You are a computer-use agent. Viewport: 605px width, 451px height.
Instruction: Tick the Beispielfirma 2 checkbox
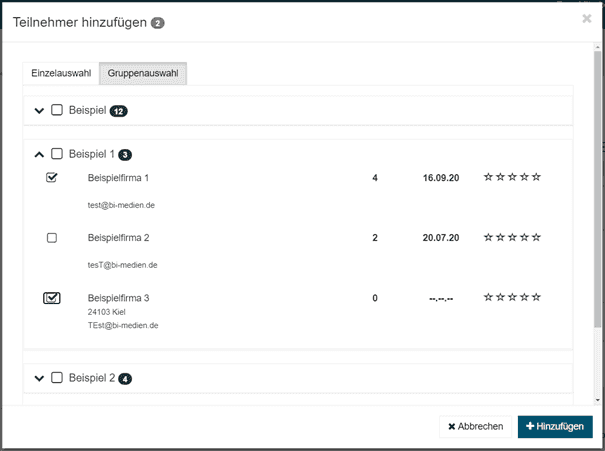(52, 238)
